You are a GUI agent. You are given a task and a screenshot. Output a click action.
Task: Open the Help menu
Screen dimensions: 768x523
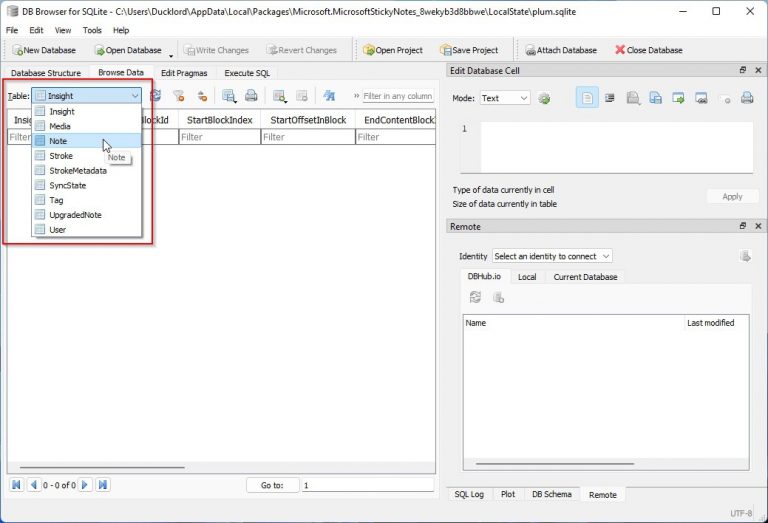tap(121, 30)
